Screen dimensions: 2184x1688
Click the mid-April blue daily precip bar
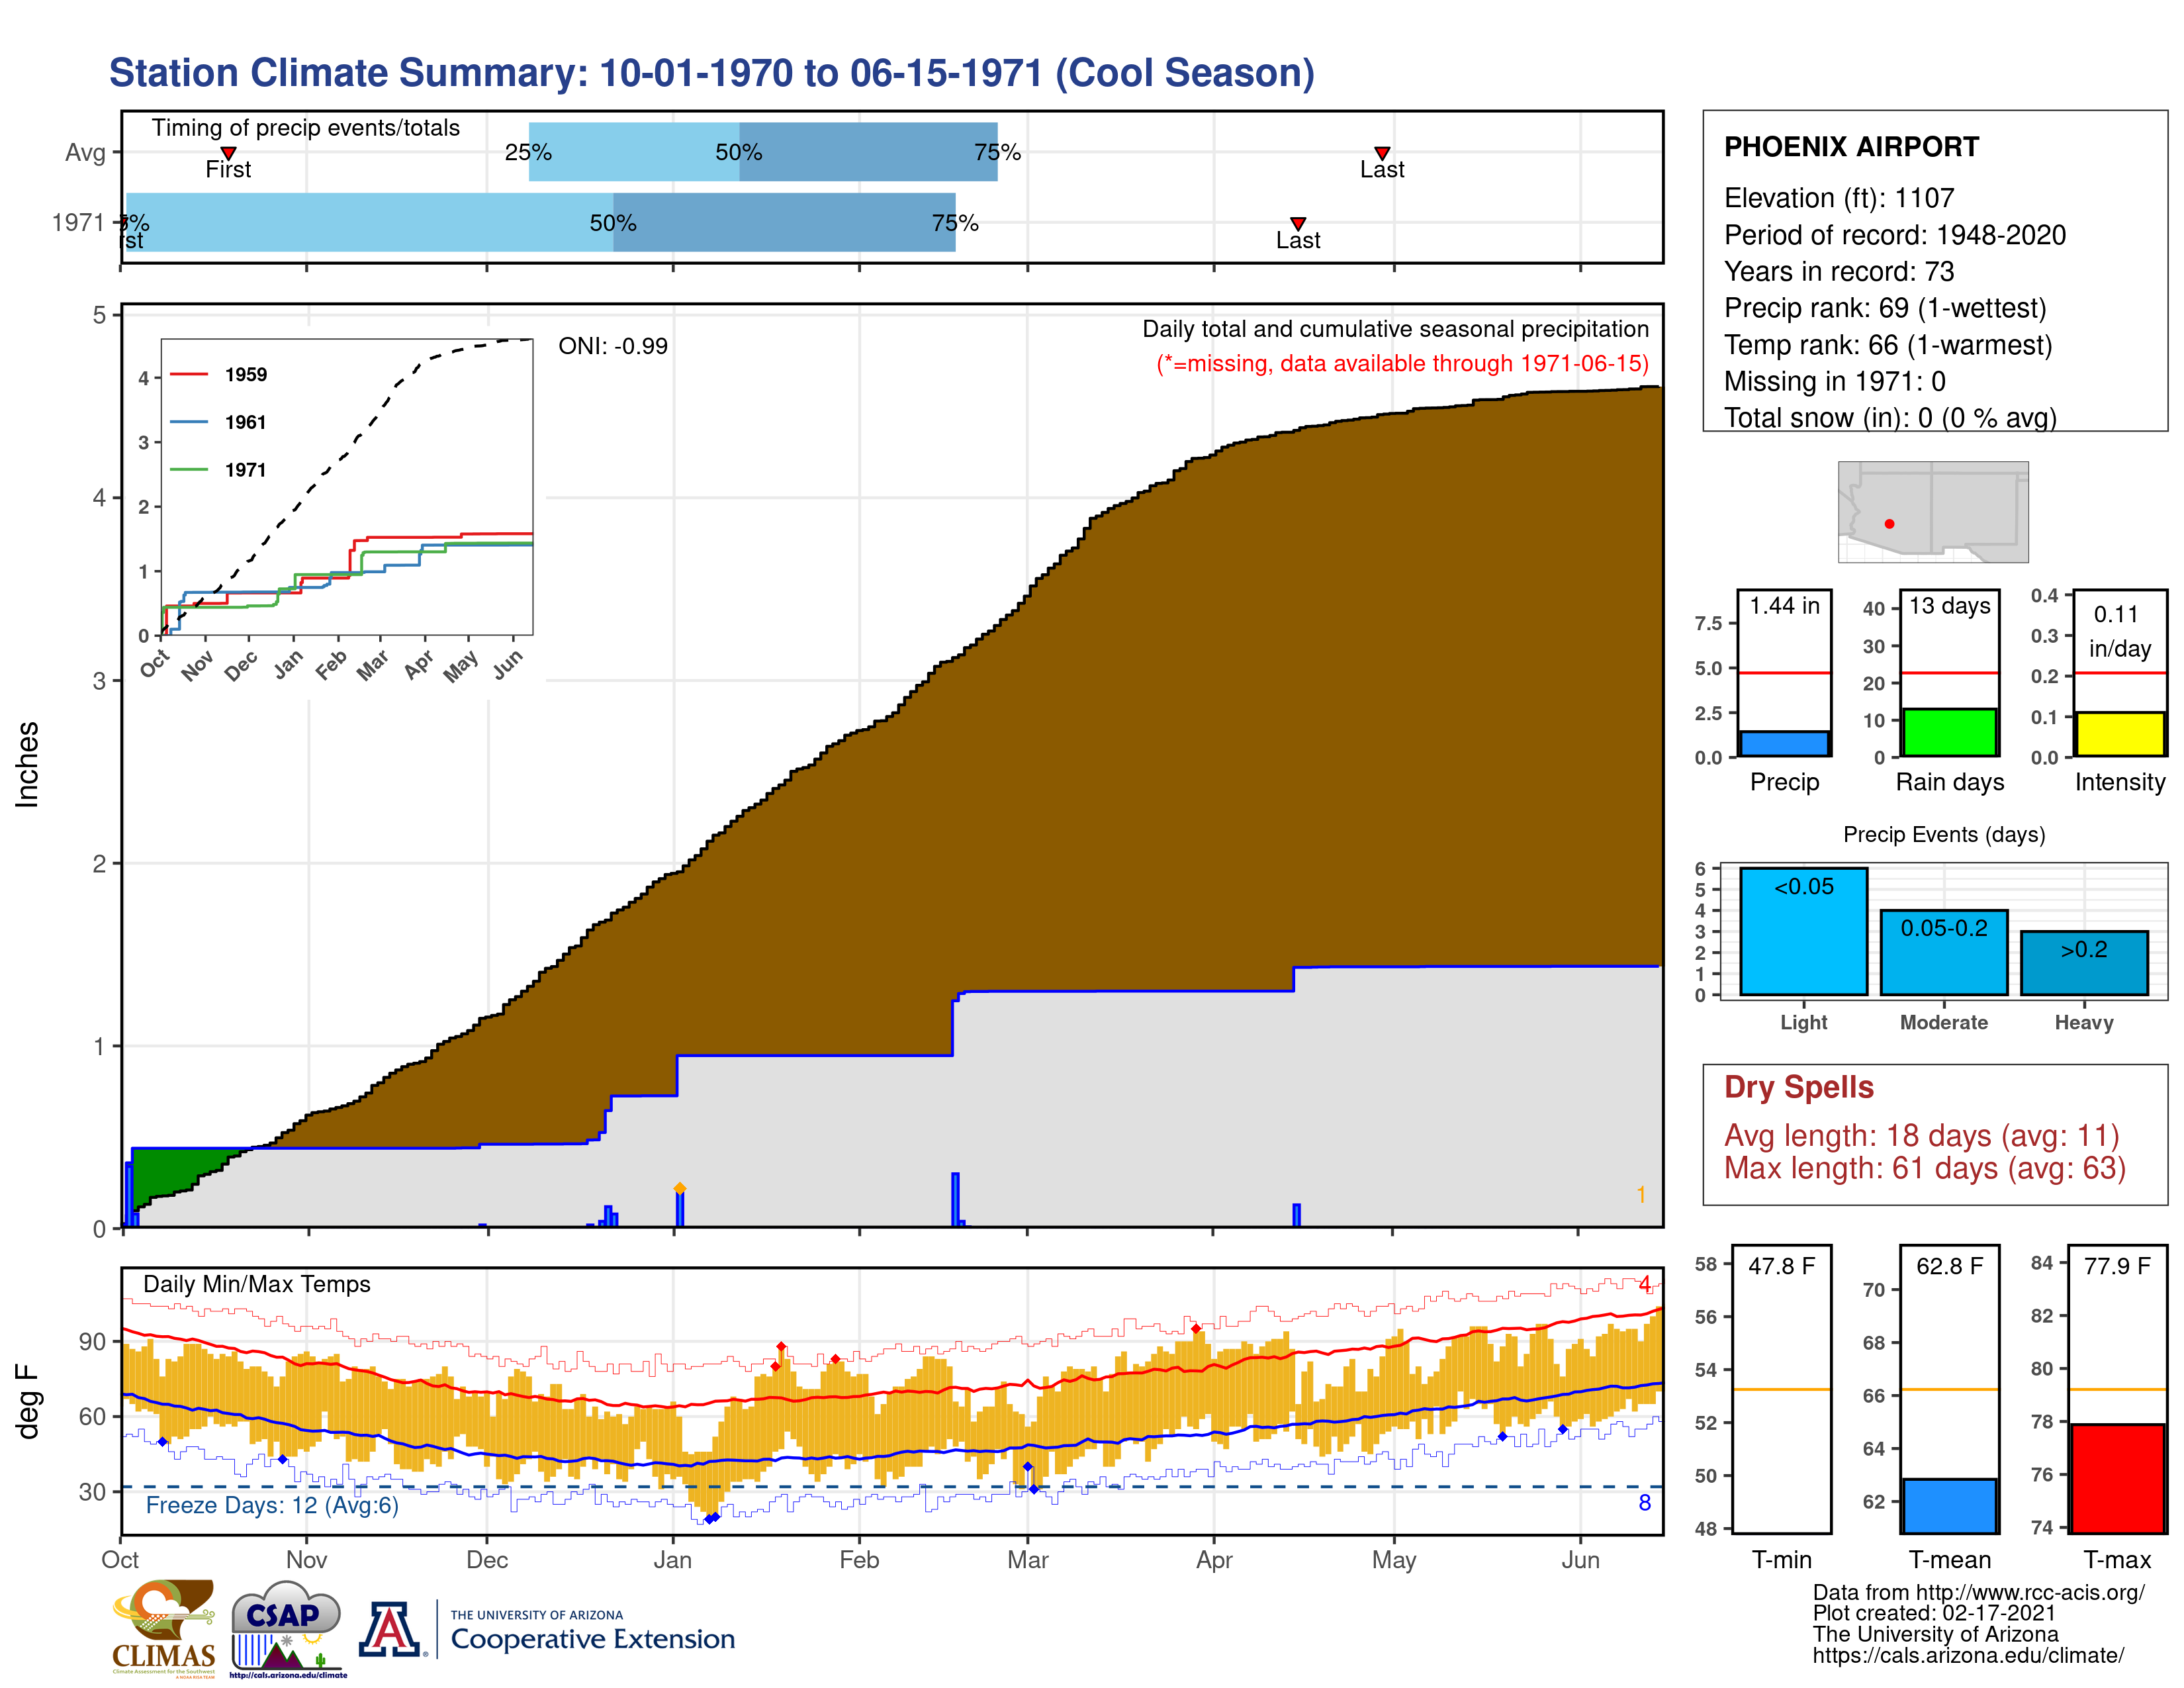pos(1296,1215)
